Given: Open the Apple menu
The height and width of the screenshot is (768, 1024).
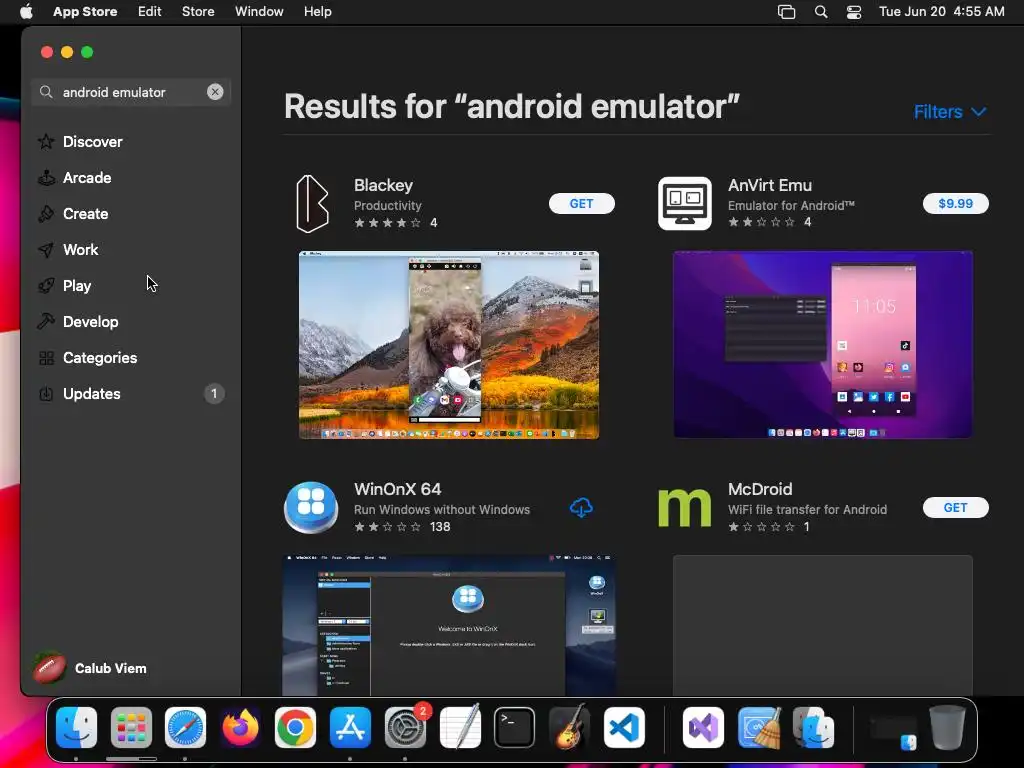Looking at the screenshot, I should click(x=26, y=12).
